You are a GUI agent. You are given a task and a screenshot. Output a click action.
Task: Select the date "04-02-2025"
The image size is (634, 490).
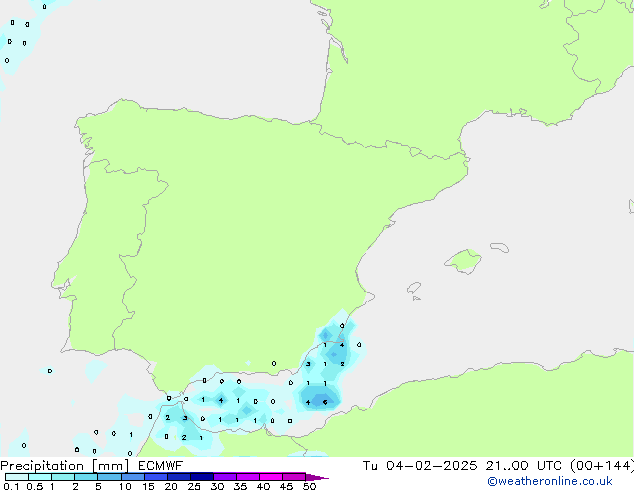[431, 466]
